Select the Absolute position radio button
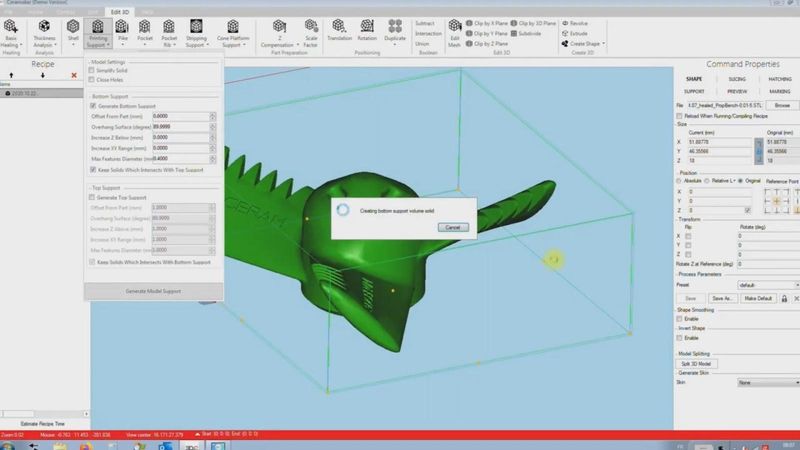800x450 pixels. pos(681,181)
